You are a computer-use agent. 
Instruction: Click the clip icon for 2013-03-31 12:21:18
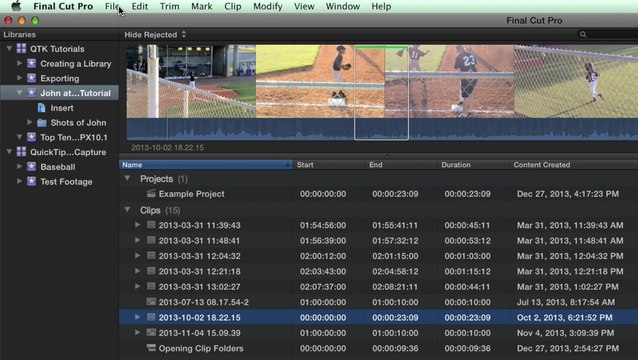coord(151,271)
